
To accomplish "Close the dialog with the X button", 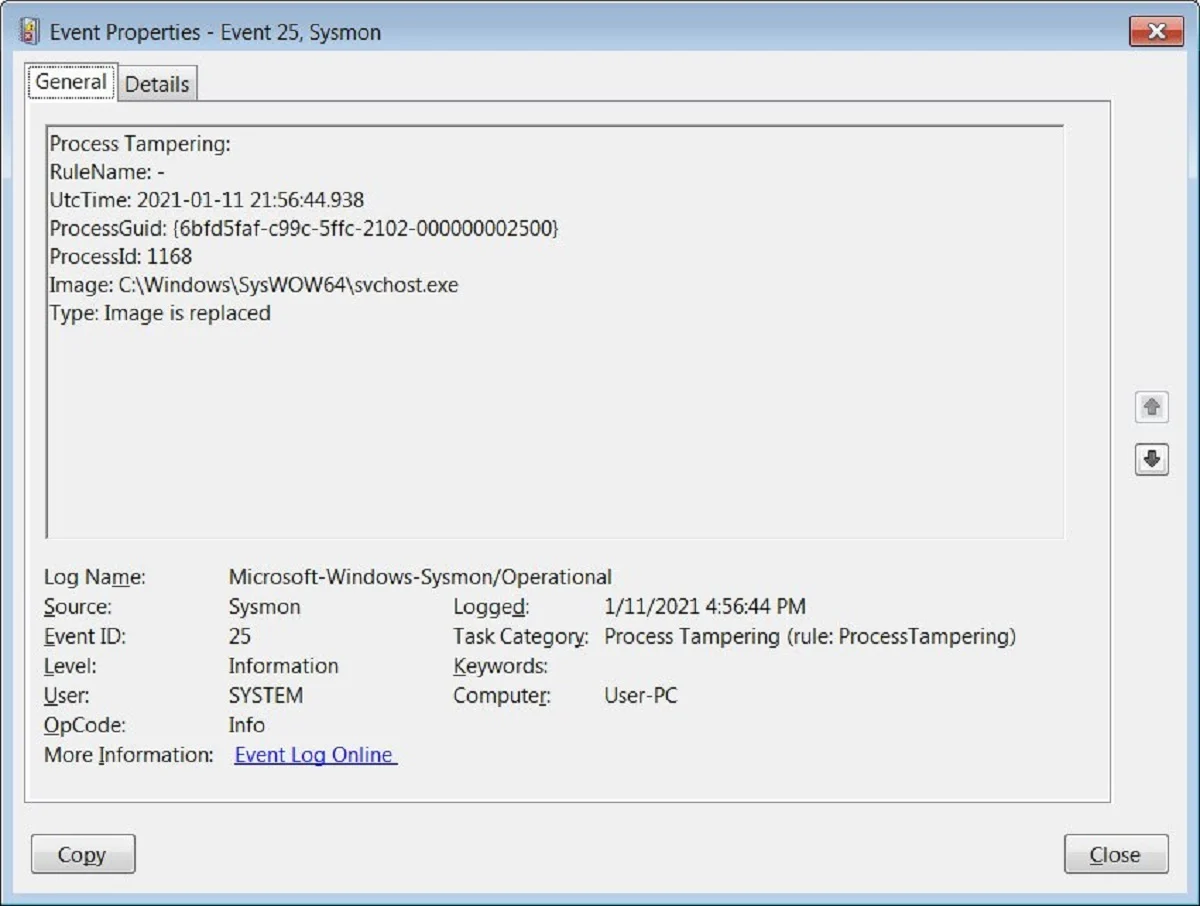I will point(1157,31).
